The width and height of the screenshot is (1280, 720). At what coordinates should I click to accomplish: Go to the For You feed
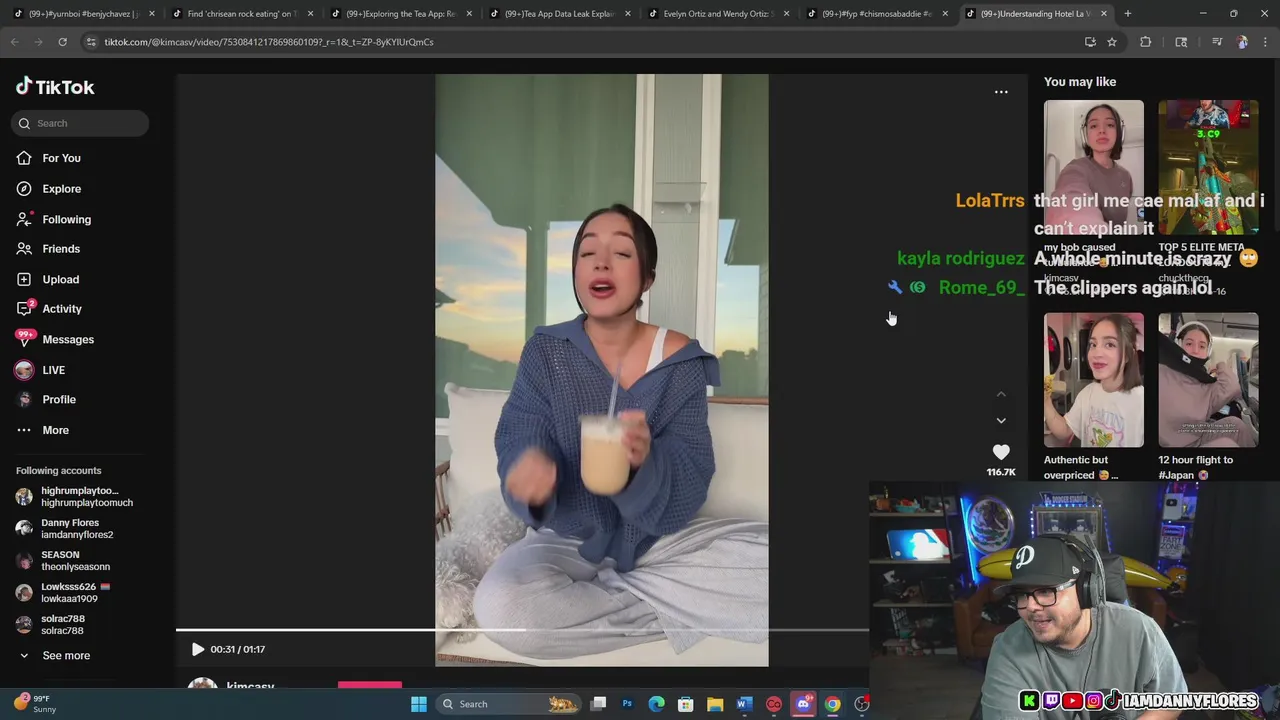pos(61,158)
